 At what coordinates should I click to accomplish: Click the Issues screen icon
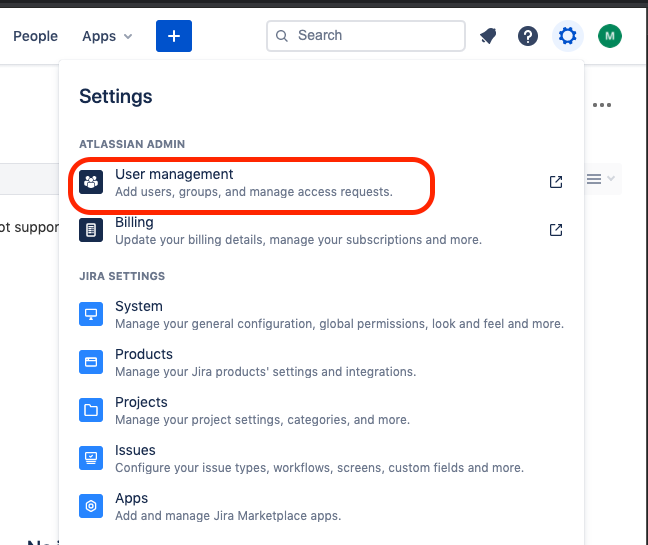[91, 458]
